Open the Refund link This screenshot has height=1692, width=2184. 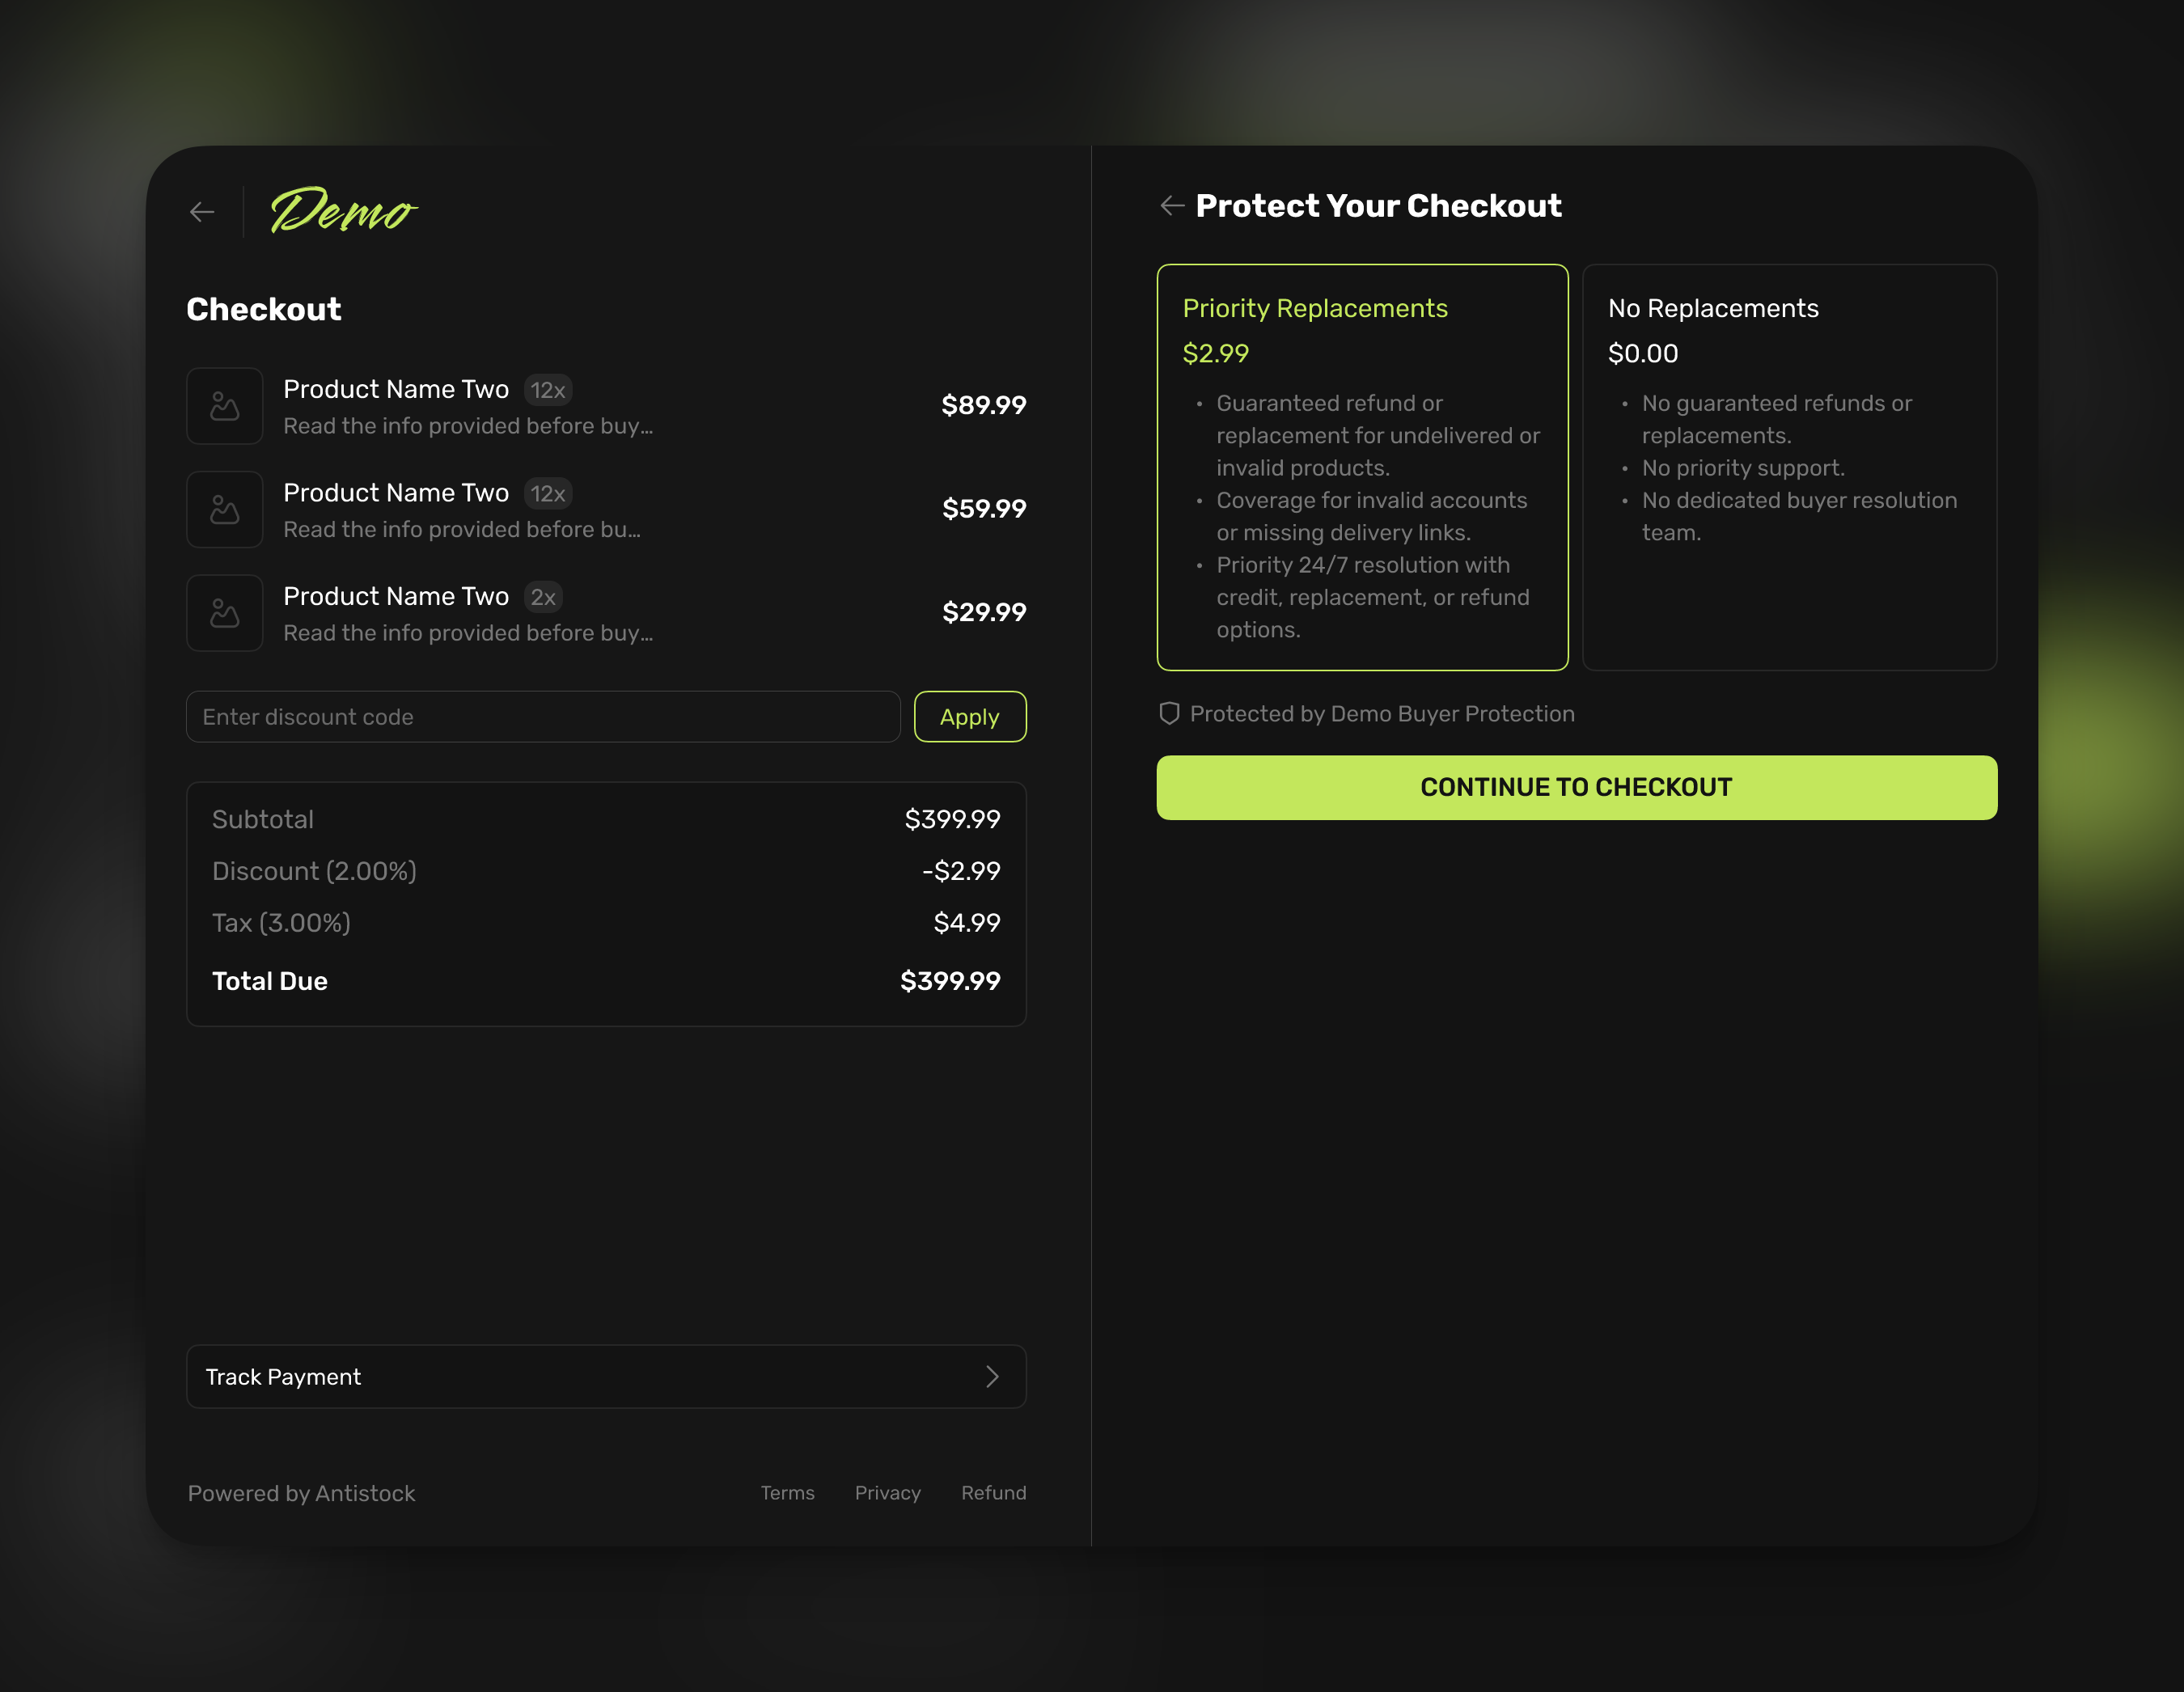tap(993, 1493)
